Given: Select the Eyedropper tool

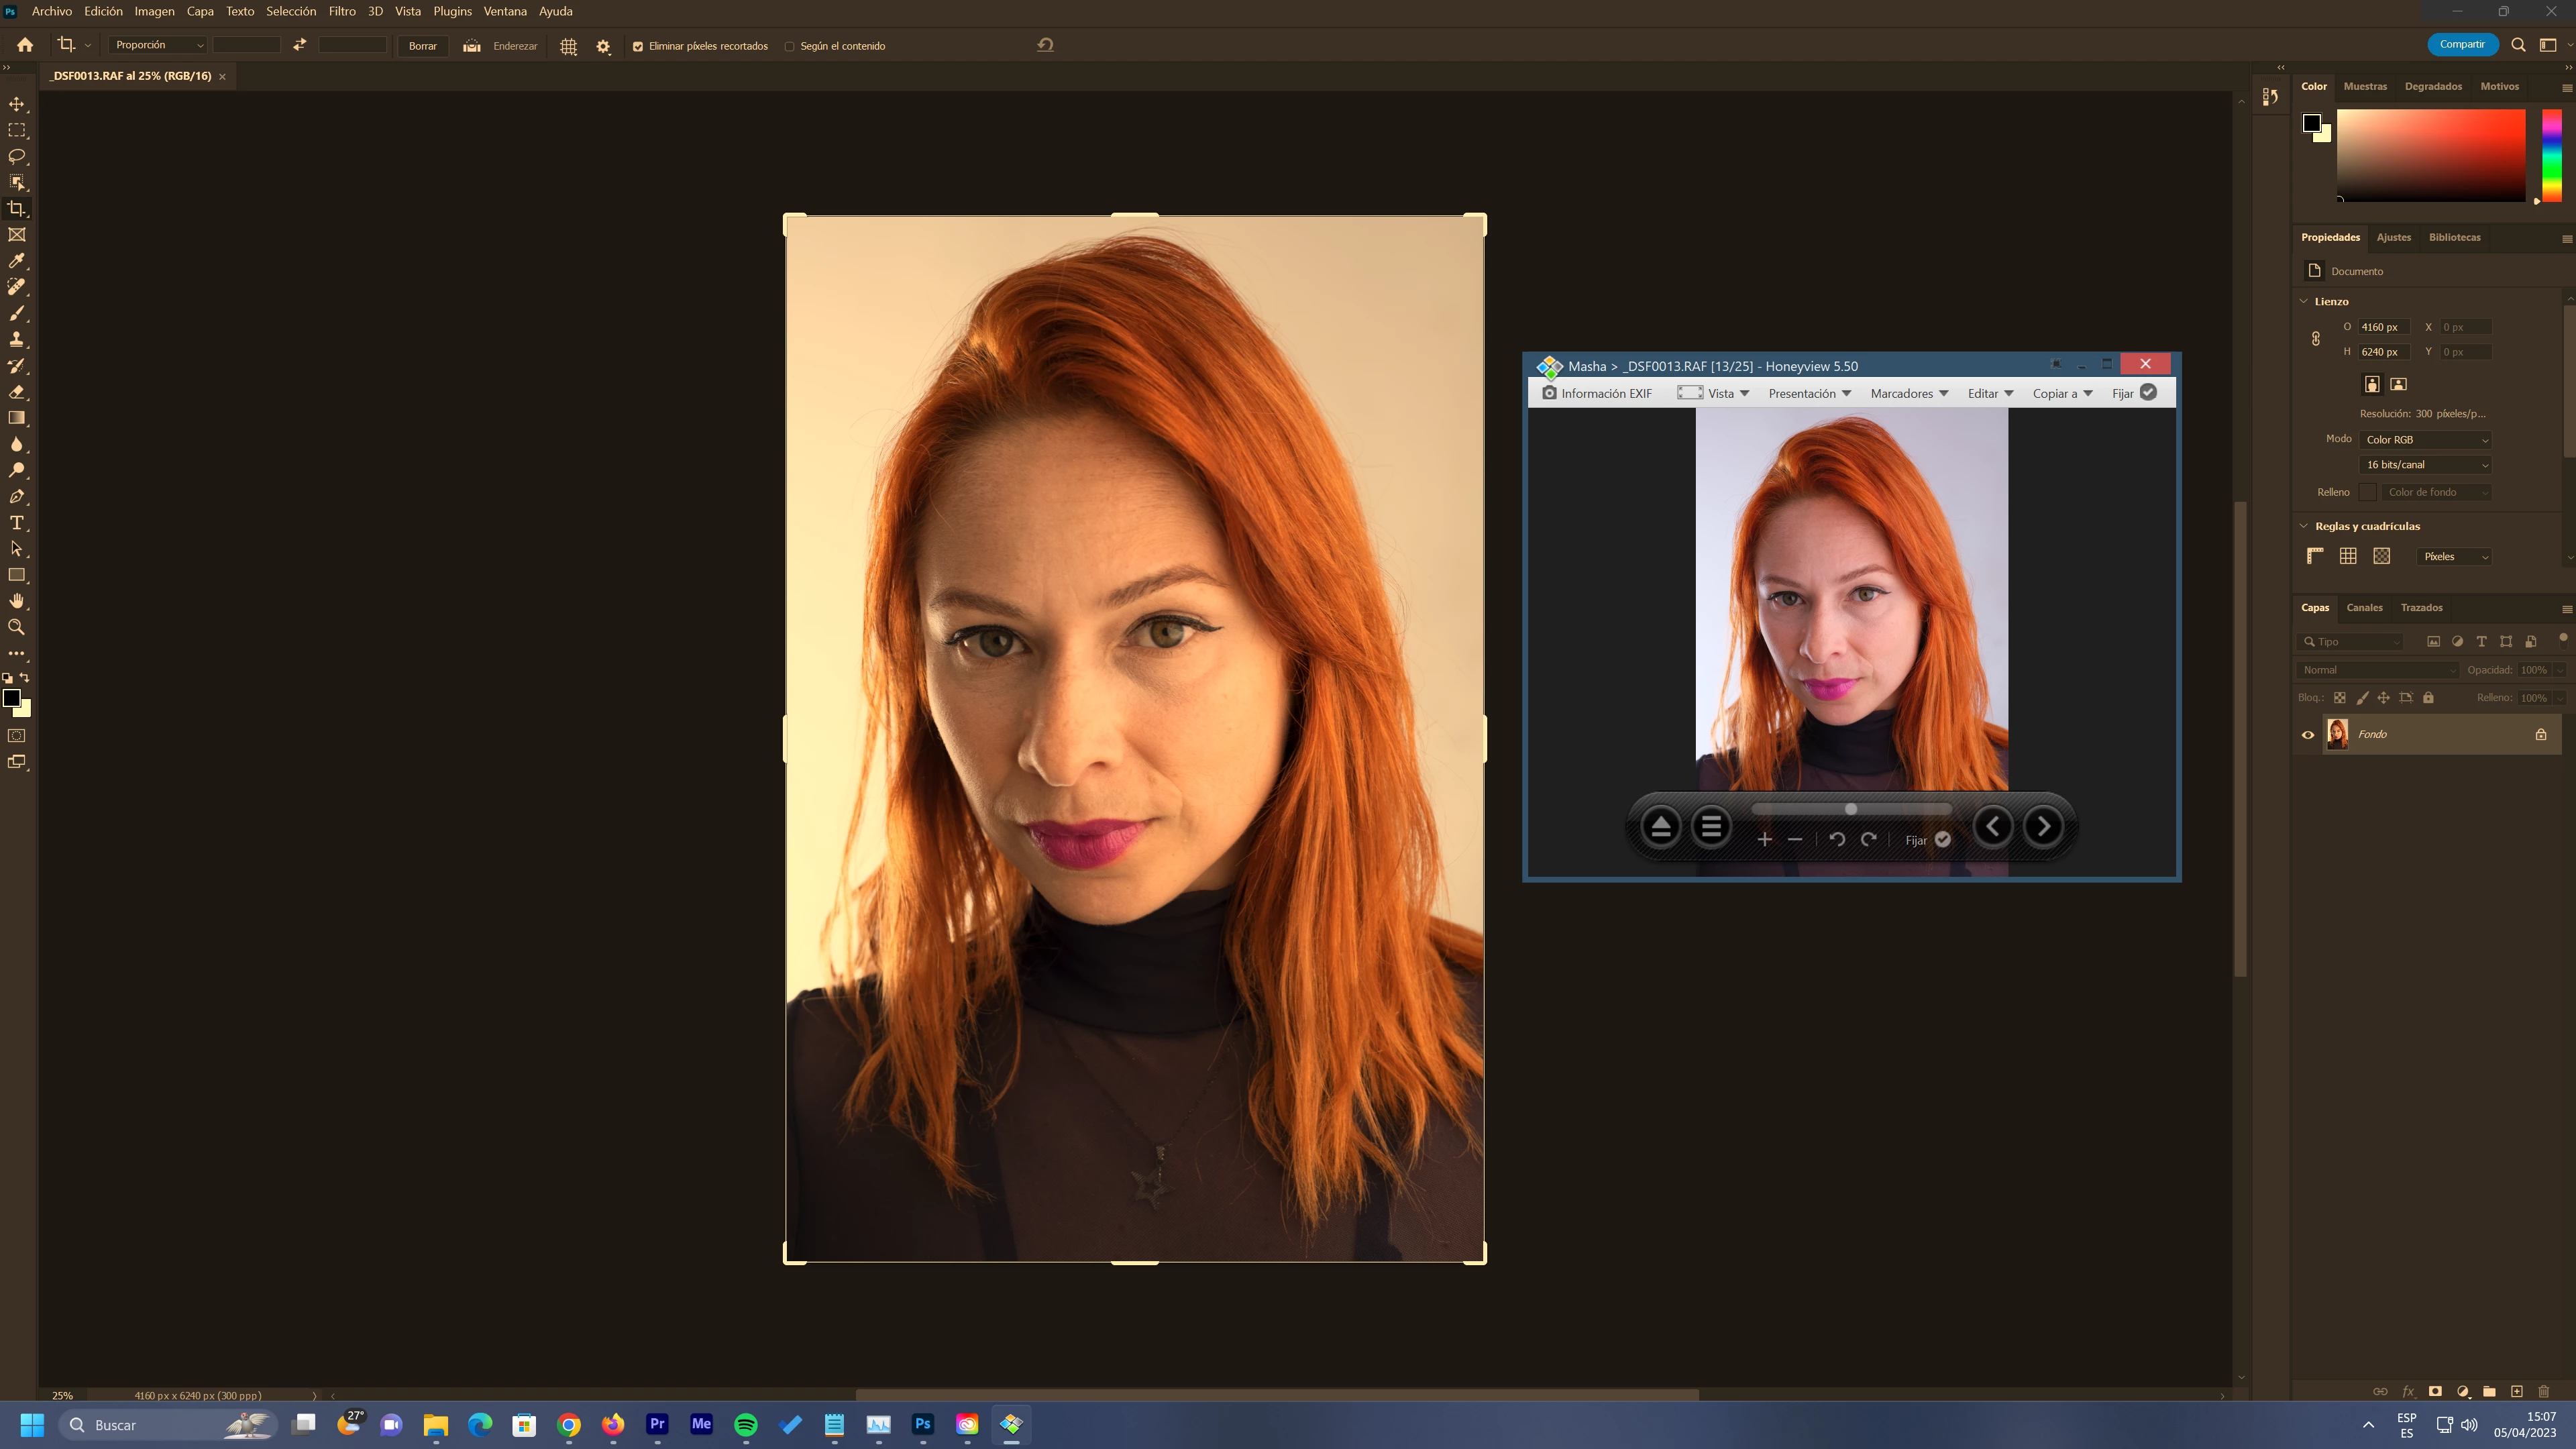Looking at the screenshot, I should tap(17, 261).
